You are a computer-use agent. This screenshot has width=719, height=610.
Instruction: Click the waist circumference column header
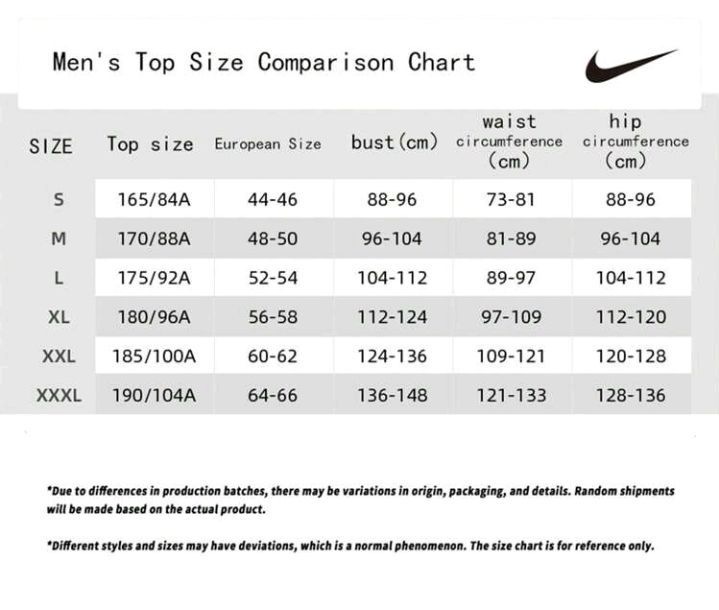[x=509, y=142]
